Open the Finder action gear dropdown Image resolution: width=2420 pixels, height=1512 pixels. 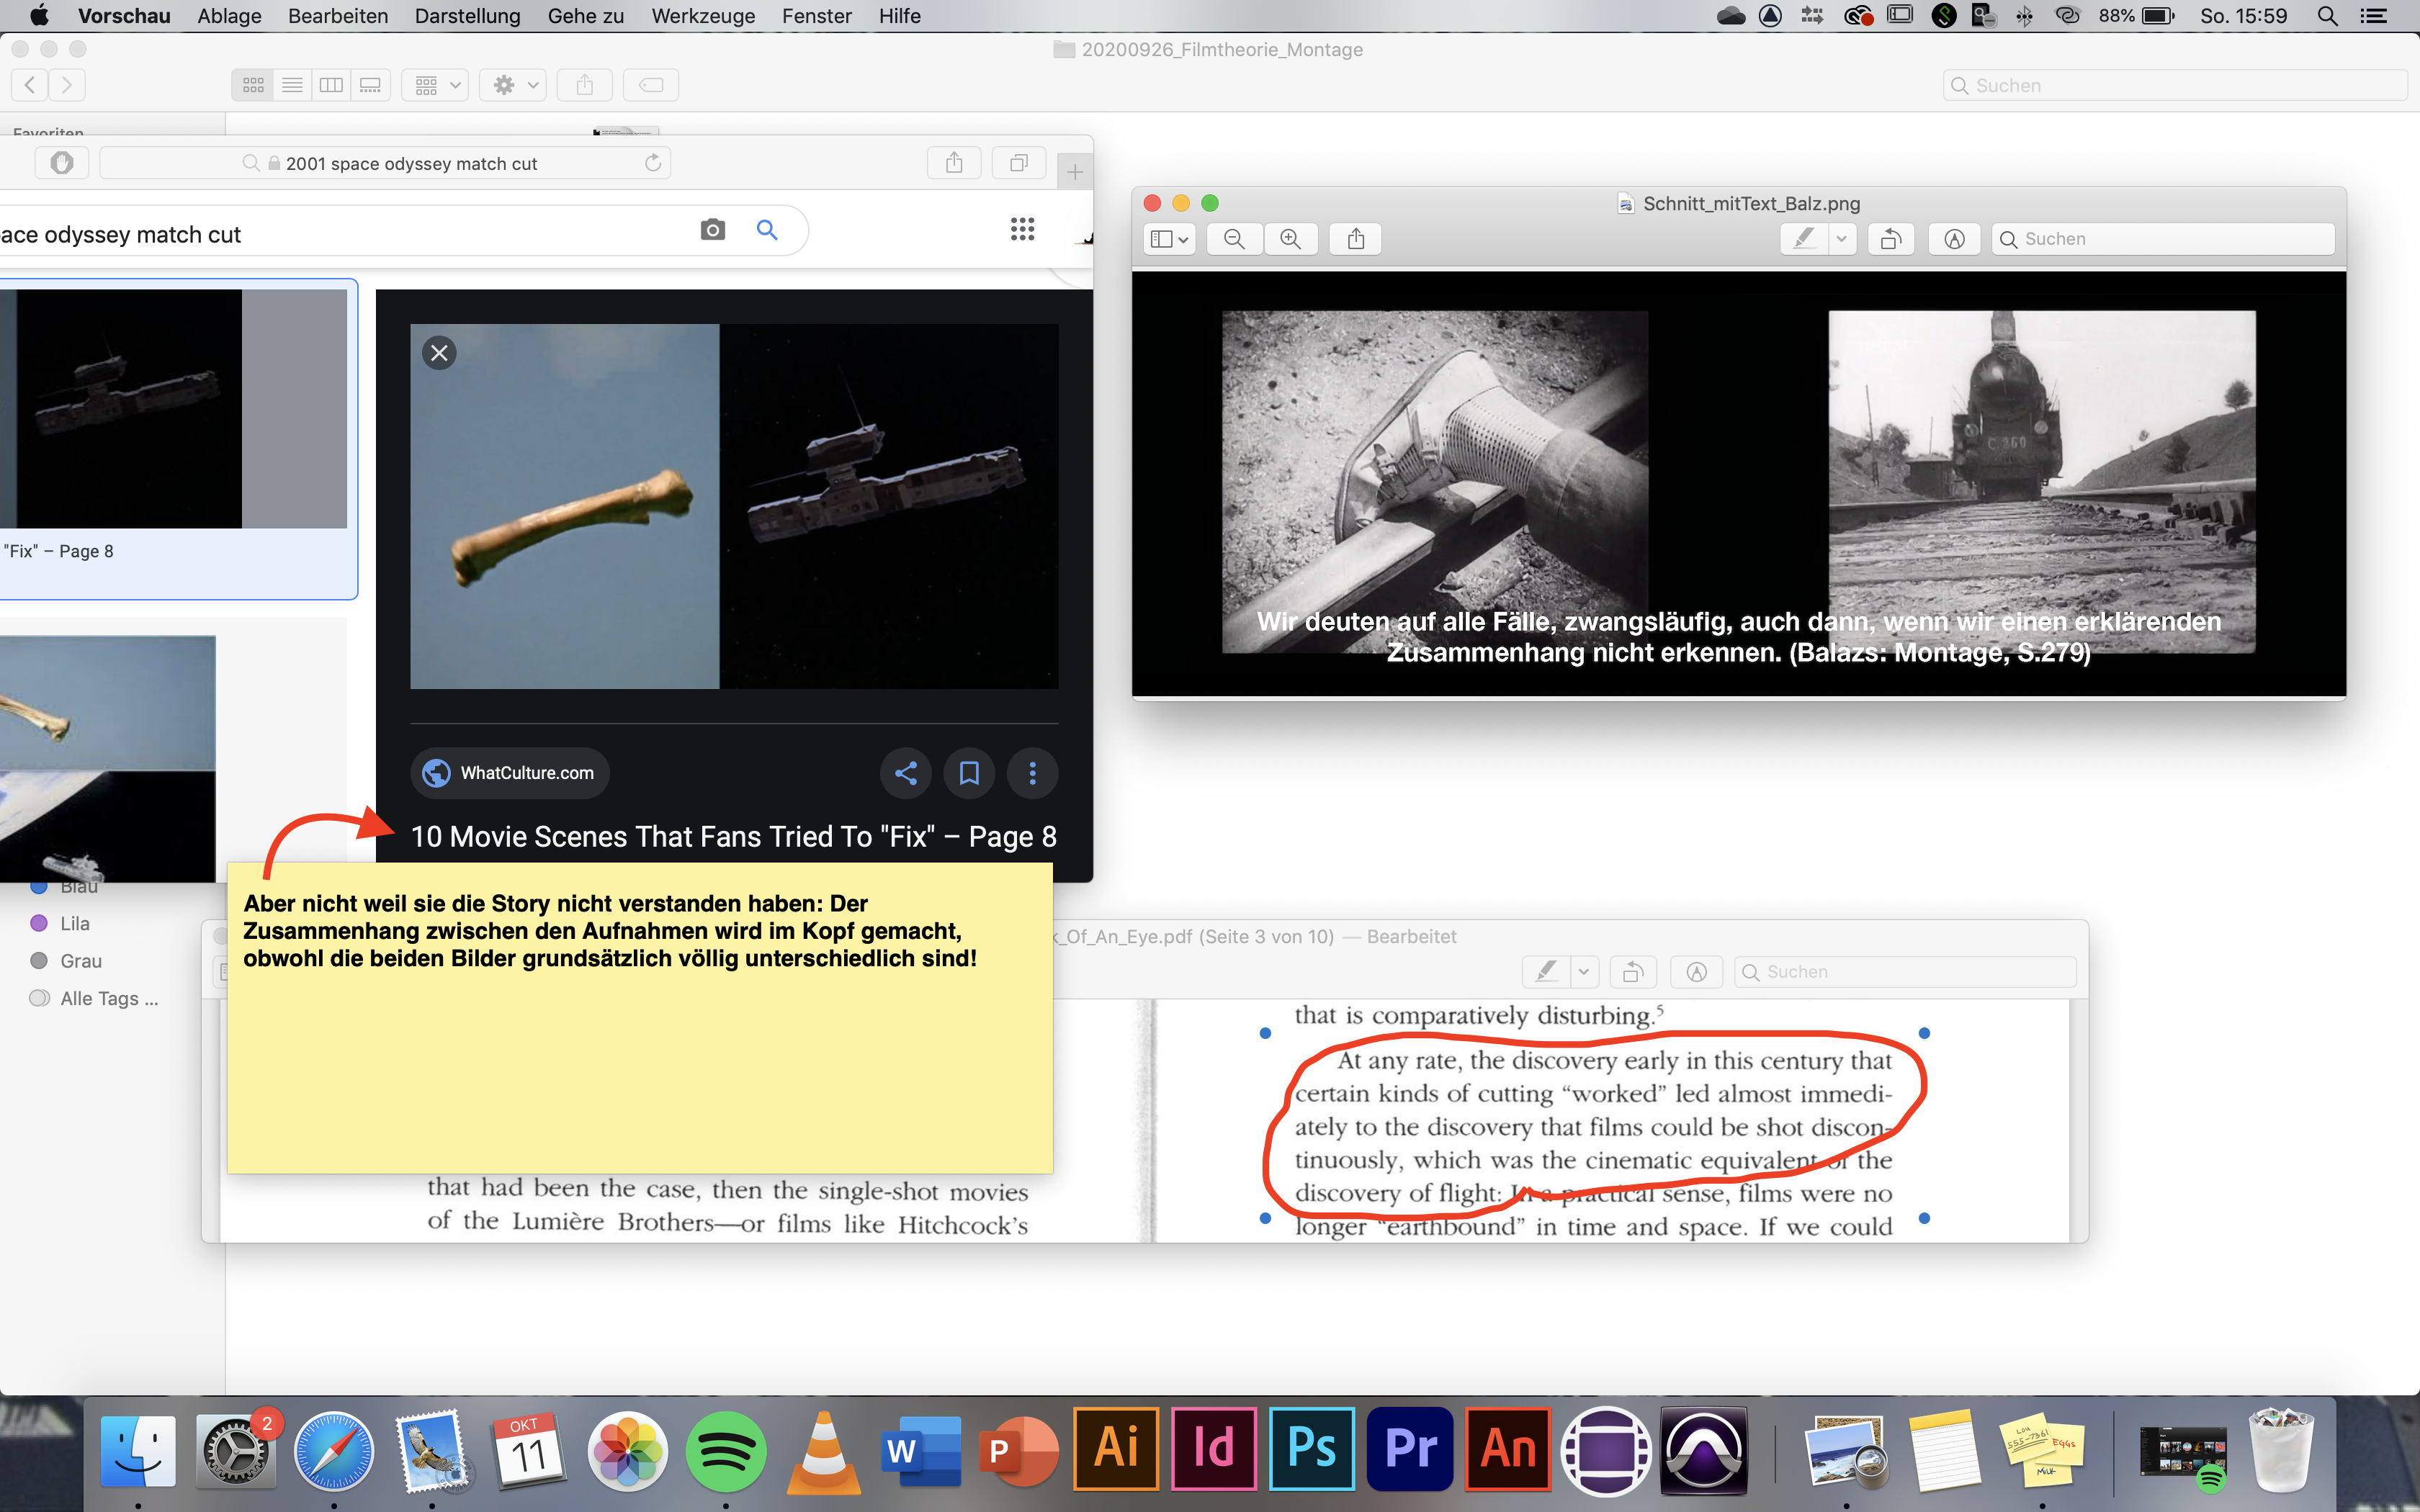[513, 85]
